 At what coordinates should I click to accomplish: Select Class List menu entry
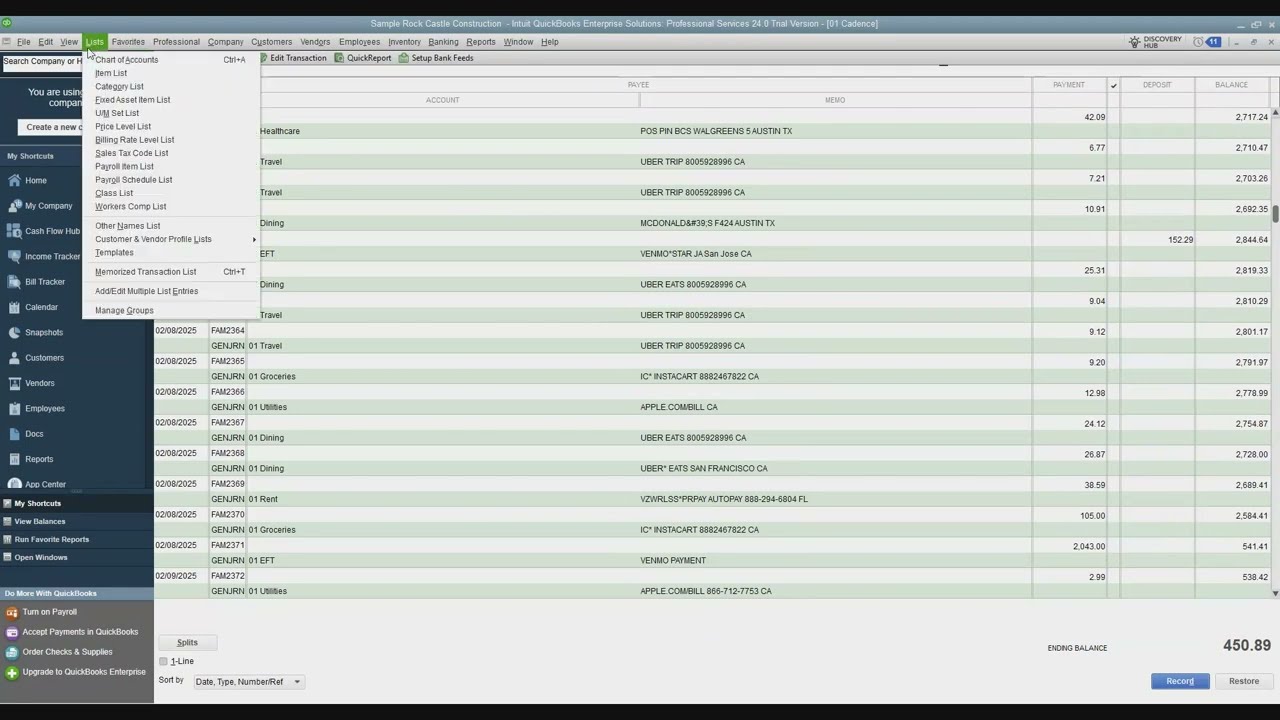click(171, 193)
